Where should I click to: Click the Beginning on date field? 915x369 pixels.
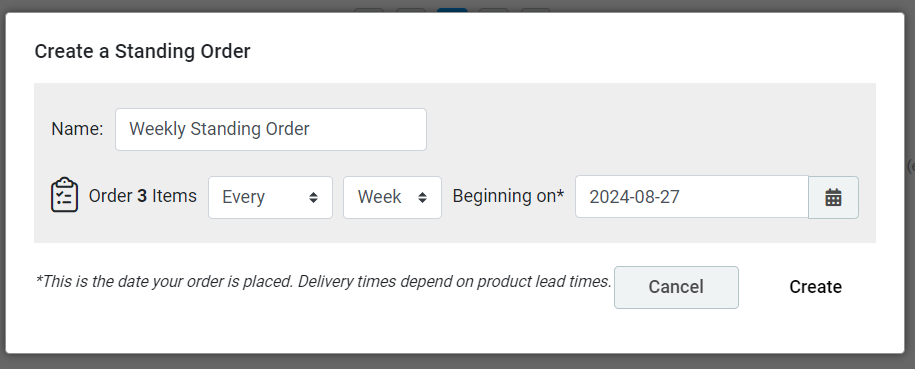point(692,197)
